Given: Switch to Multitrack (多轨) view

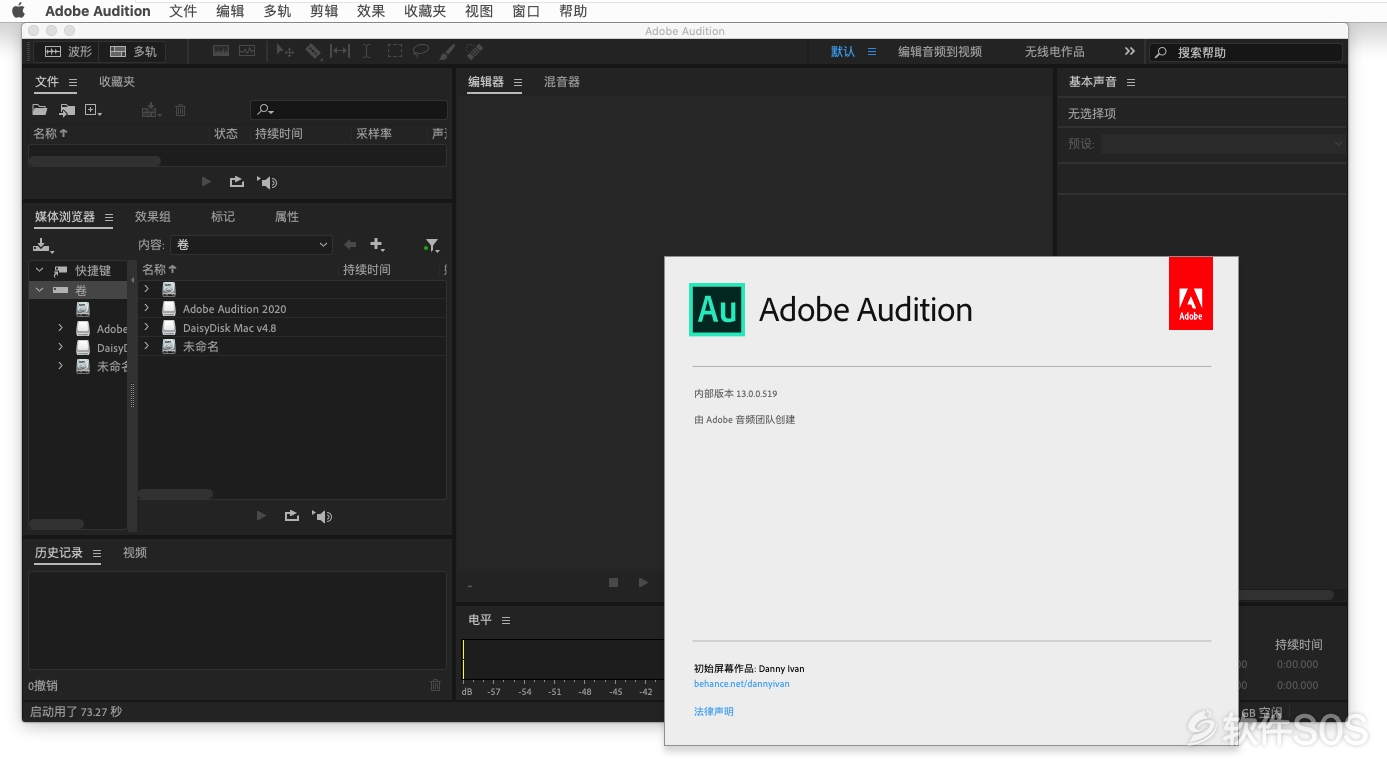Looking at the screenshot, I should pyautogui.click(x=133, y=52).
